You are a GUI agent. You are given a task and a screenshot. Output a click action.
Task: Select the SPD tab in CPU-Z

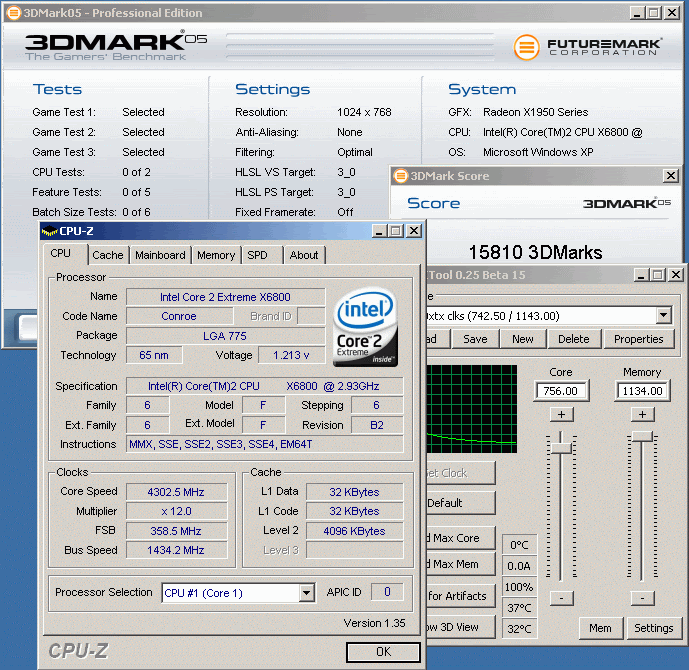point(257,255)
